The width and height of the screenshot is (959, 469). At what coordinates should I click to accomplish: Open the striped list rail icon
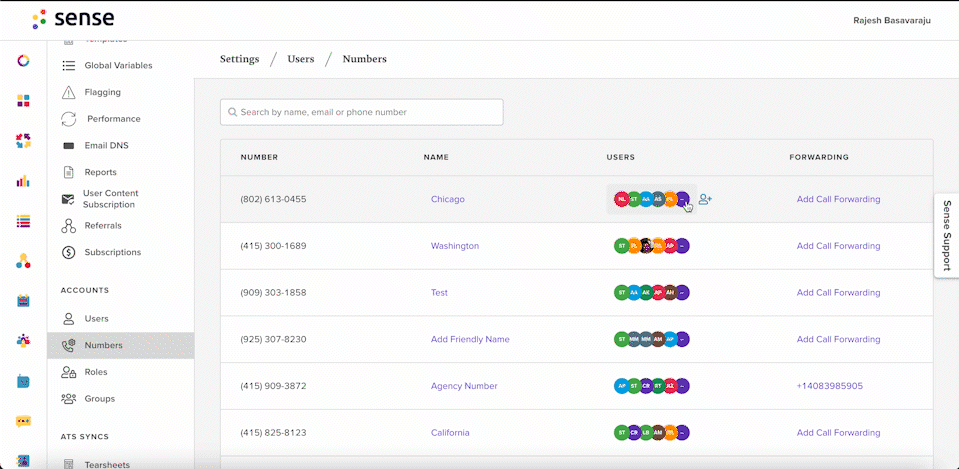(x=23, y=221)
